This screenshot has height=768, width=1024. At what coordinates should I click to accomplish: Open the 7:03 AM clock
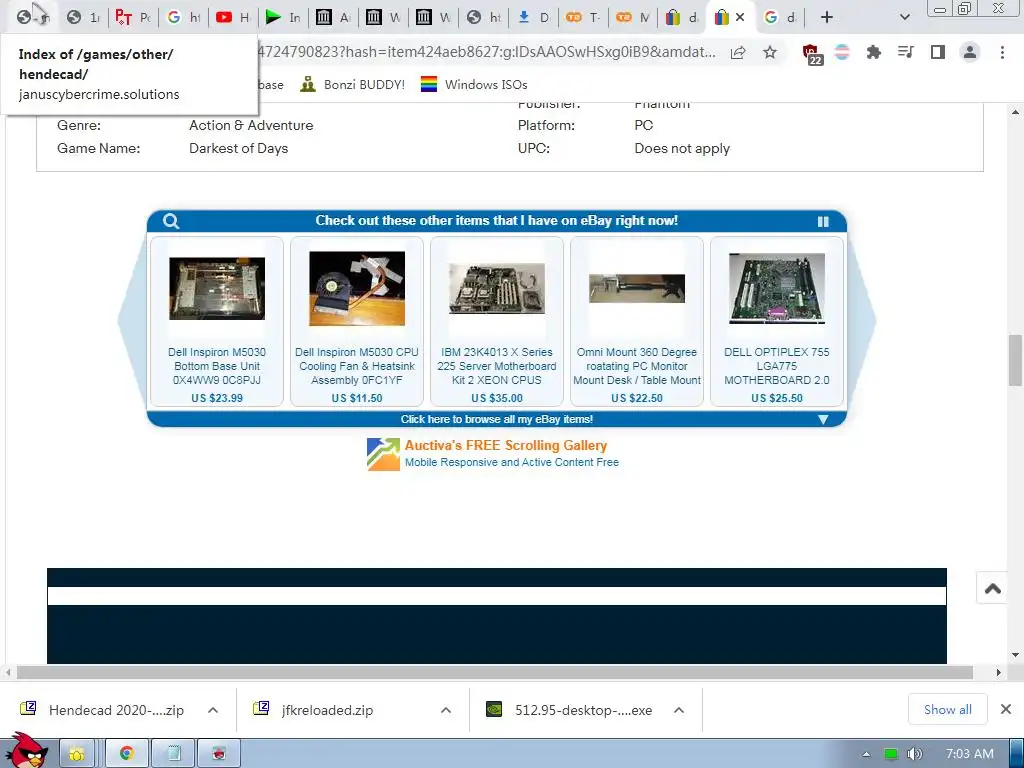(970, 754)
